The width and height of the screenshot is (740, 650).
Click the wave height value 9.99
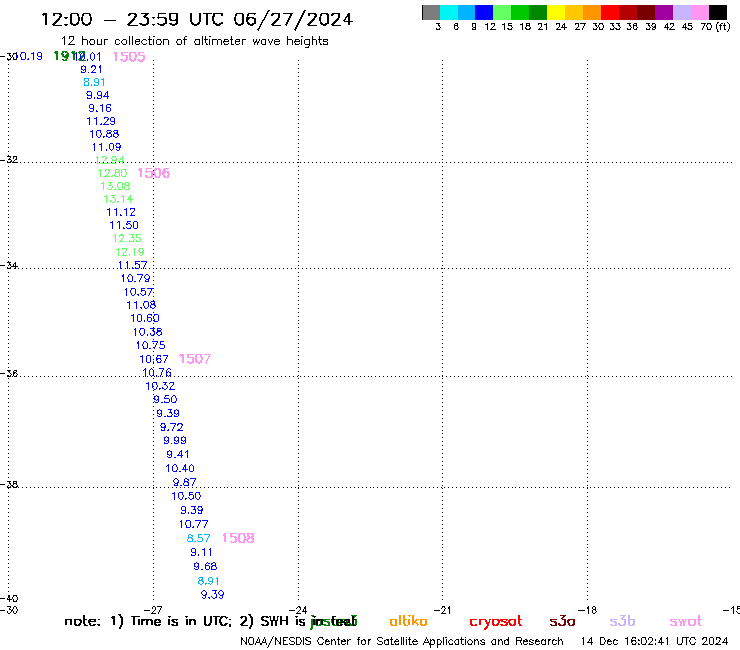pyautogui.click(x=175, y=440)
